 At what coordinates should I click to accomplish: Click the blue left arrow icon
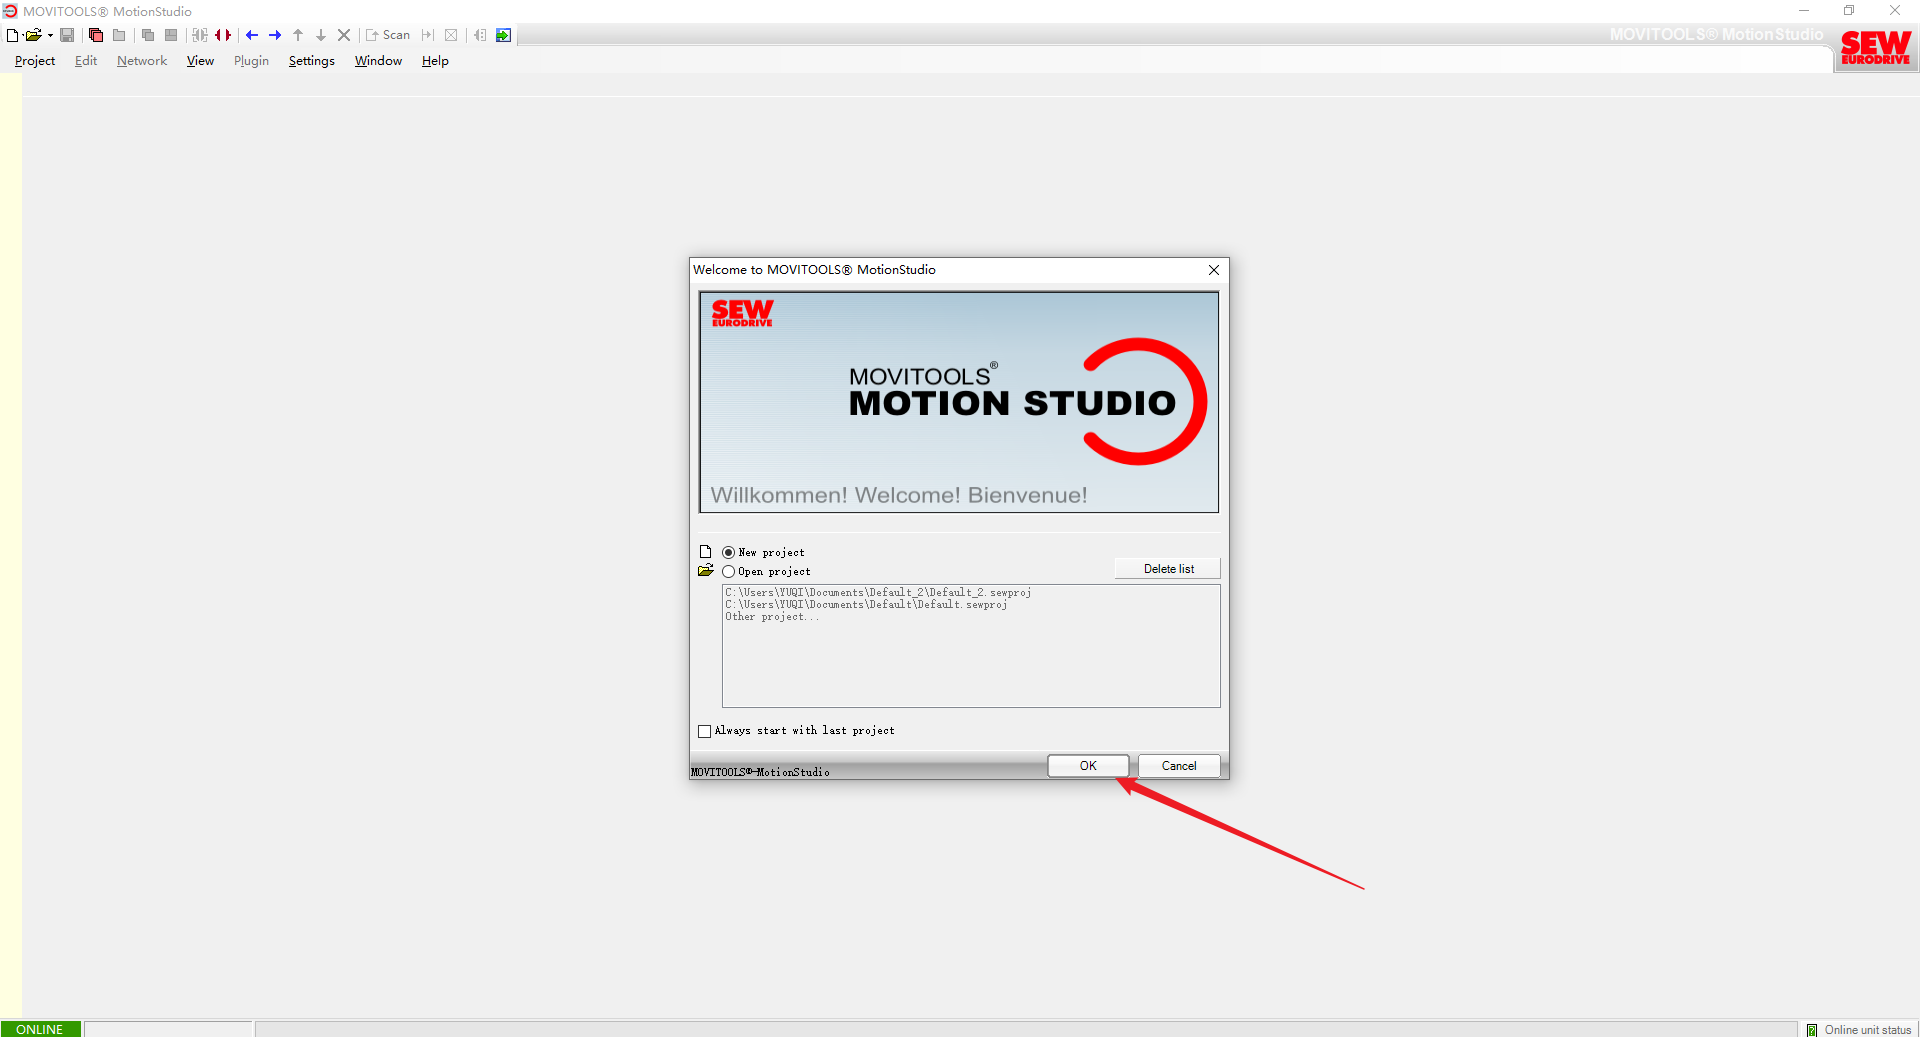[x=252, y=35]
